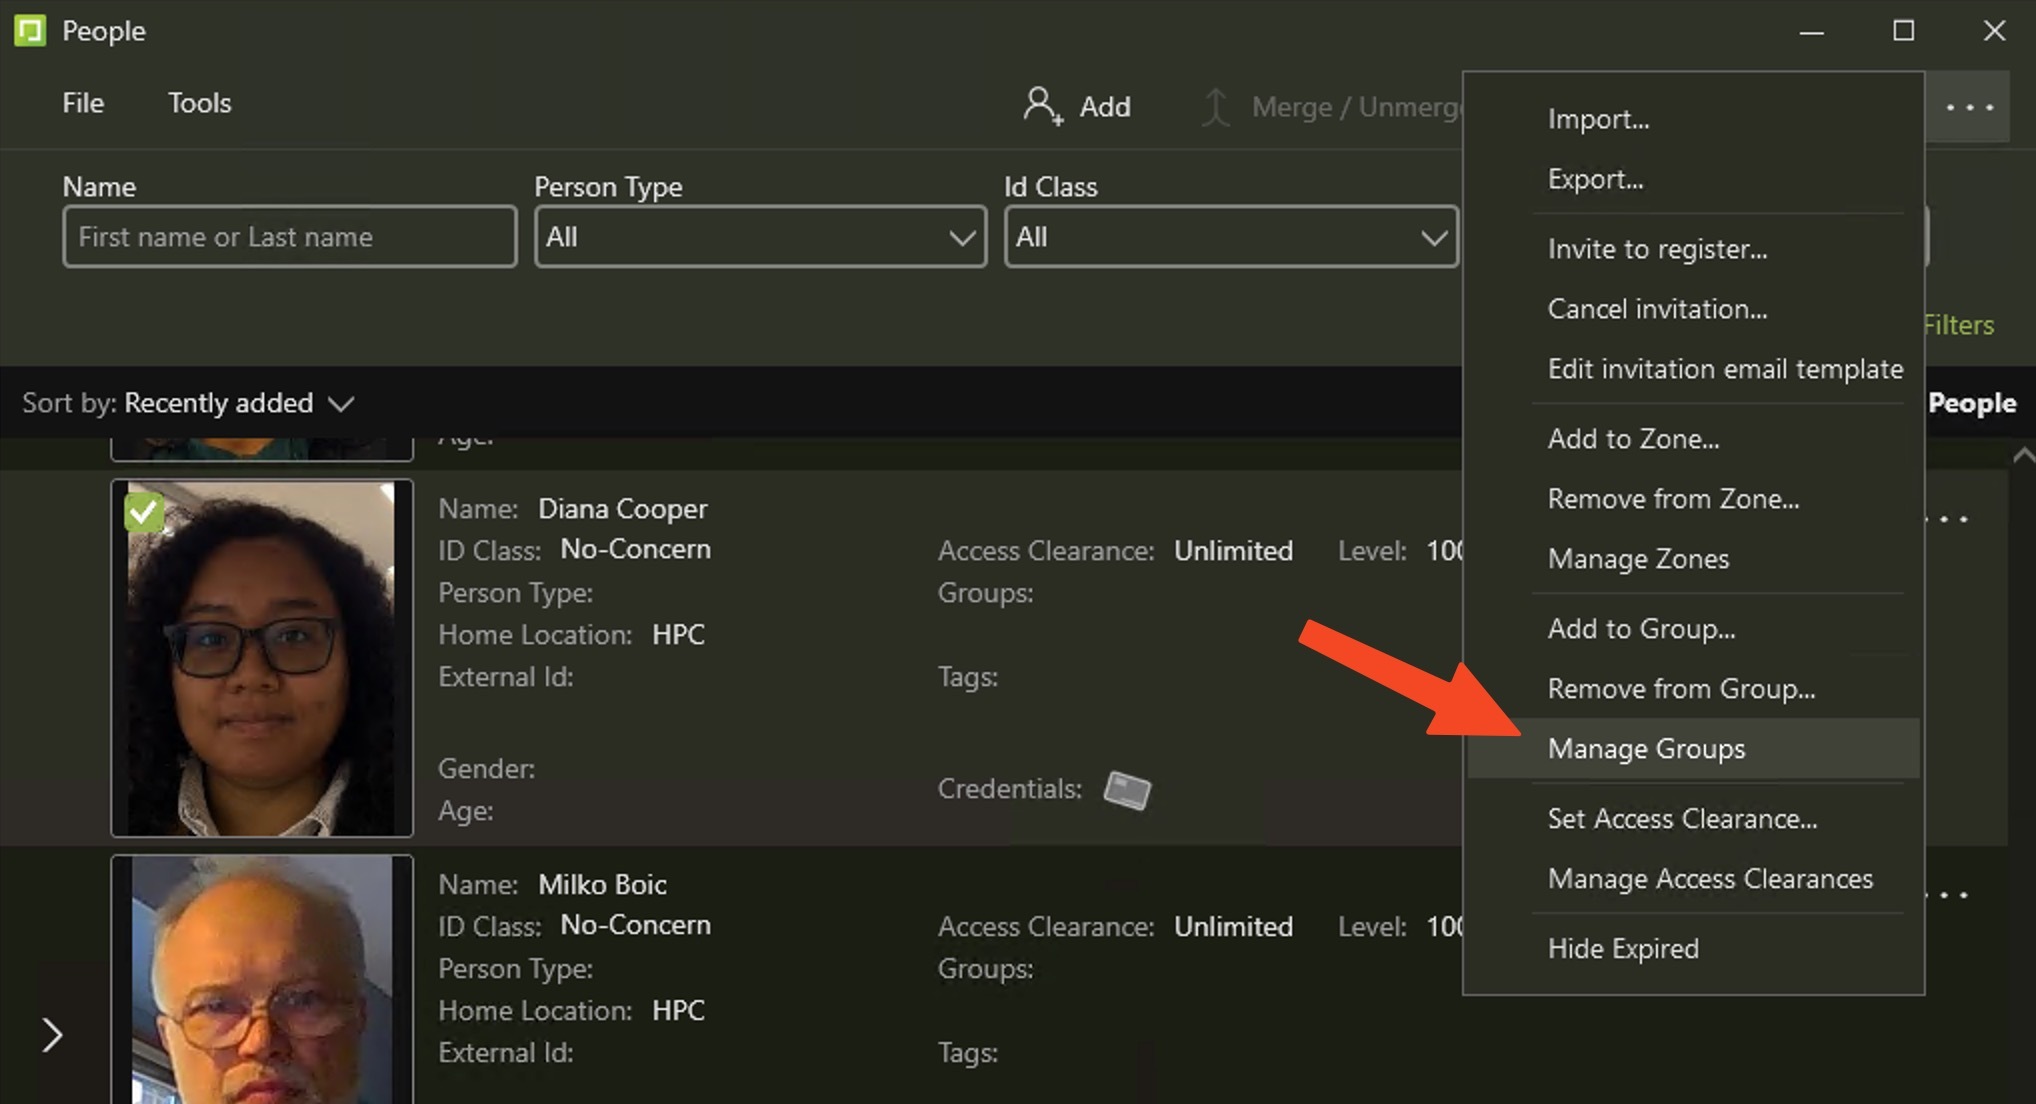Open the Person Type dropdown
This screenshot has height=1104, width=2036.
pyautogui.click(x=760, y=237)
